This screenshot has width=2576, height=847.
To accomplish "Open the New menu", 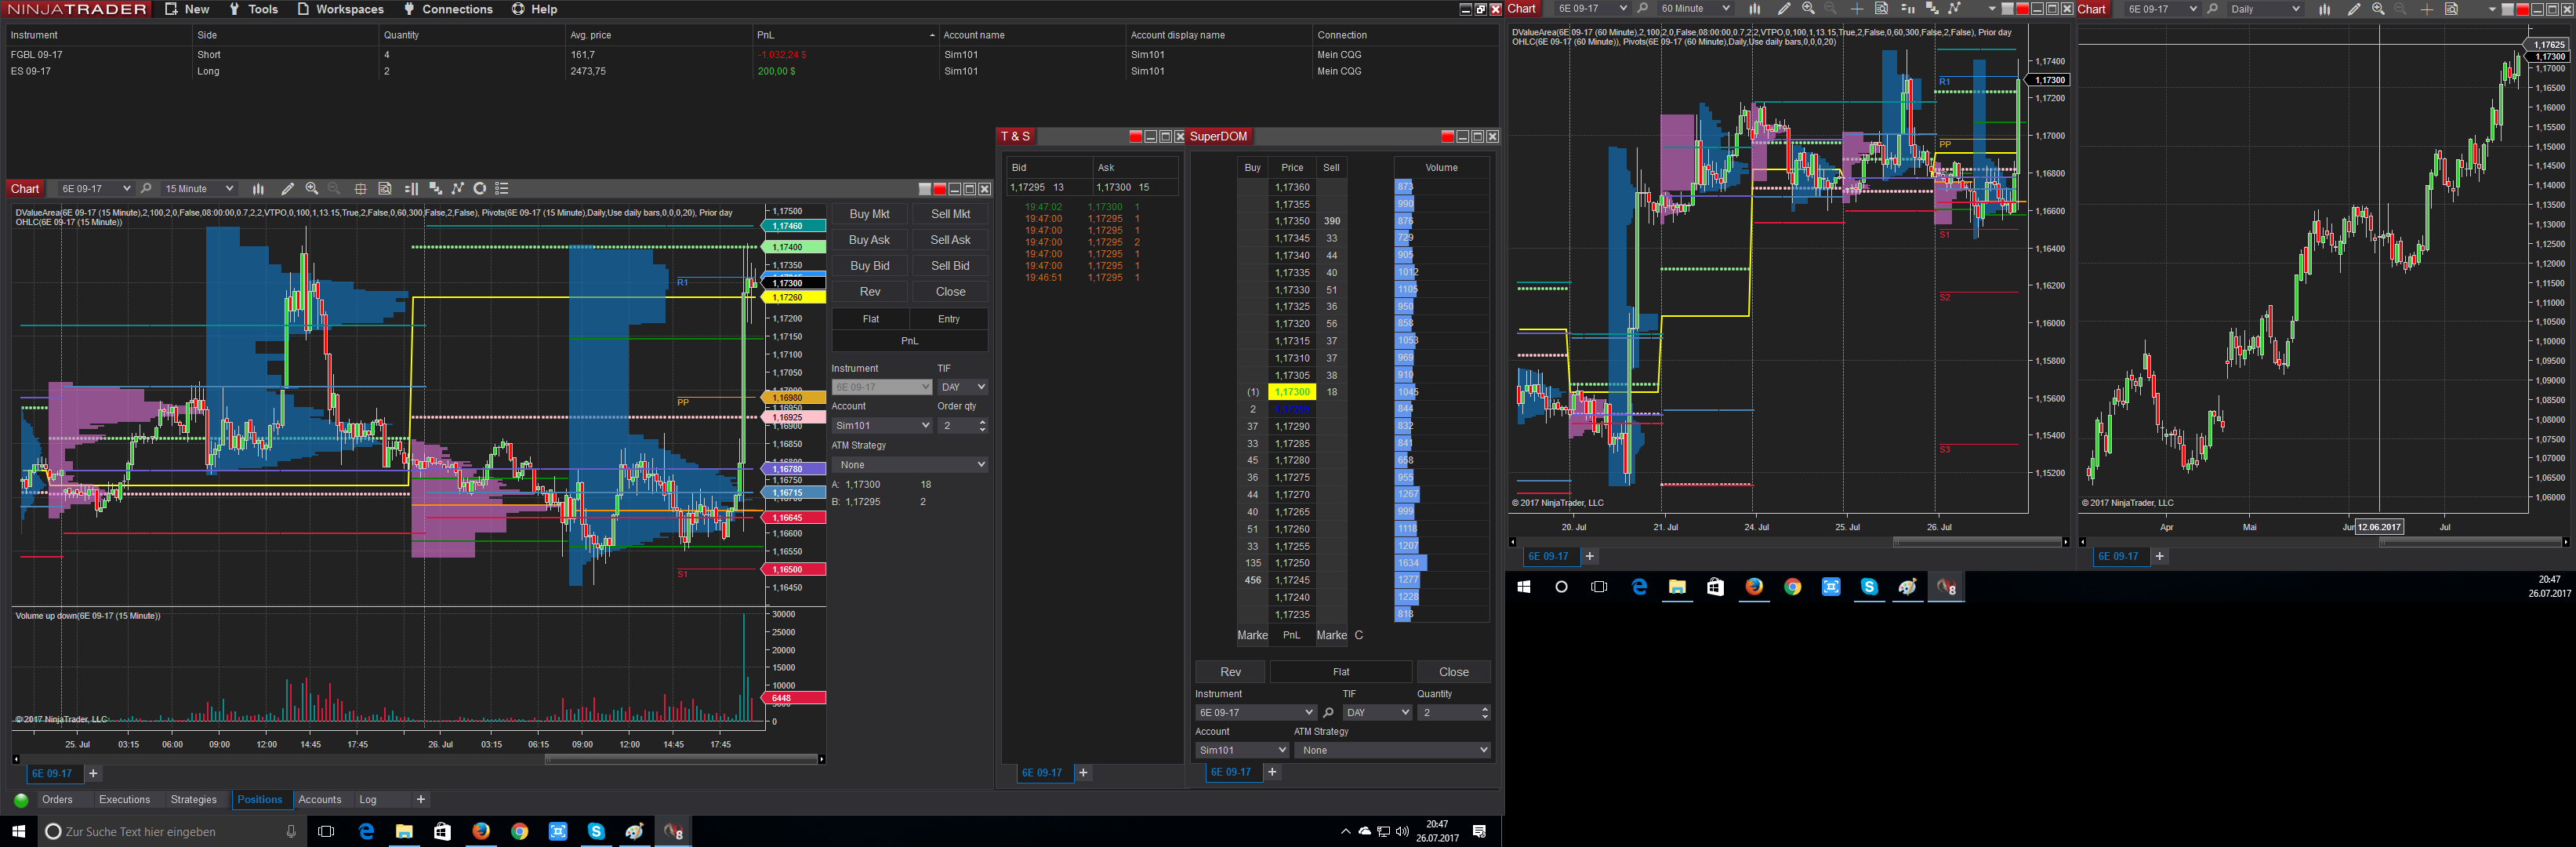I will (x=187, y=9).
